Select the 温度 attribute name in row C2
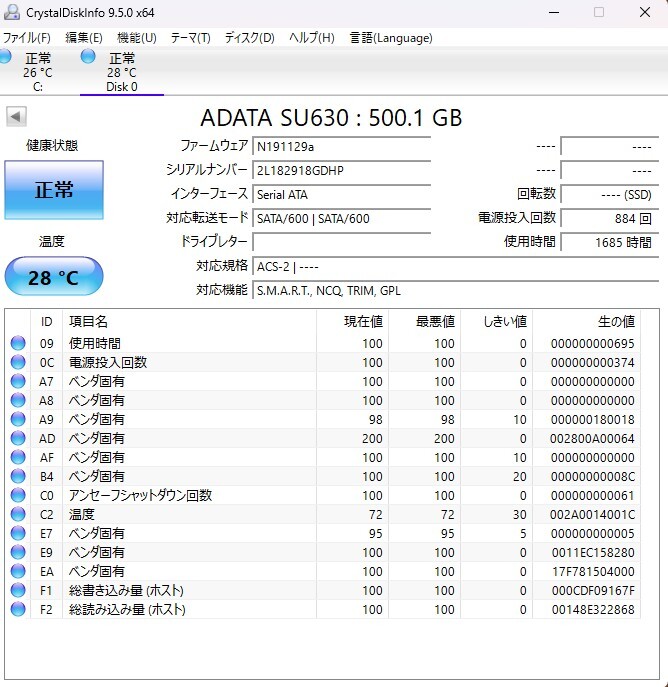This screenshot has width=668, height=687. [81, 514]
